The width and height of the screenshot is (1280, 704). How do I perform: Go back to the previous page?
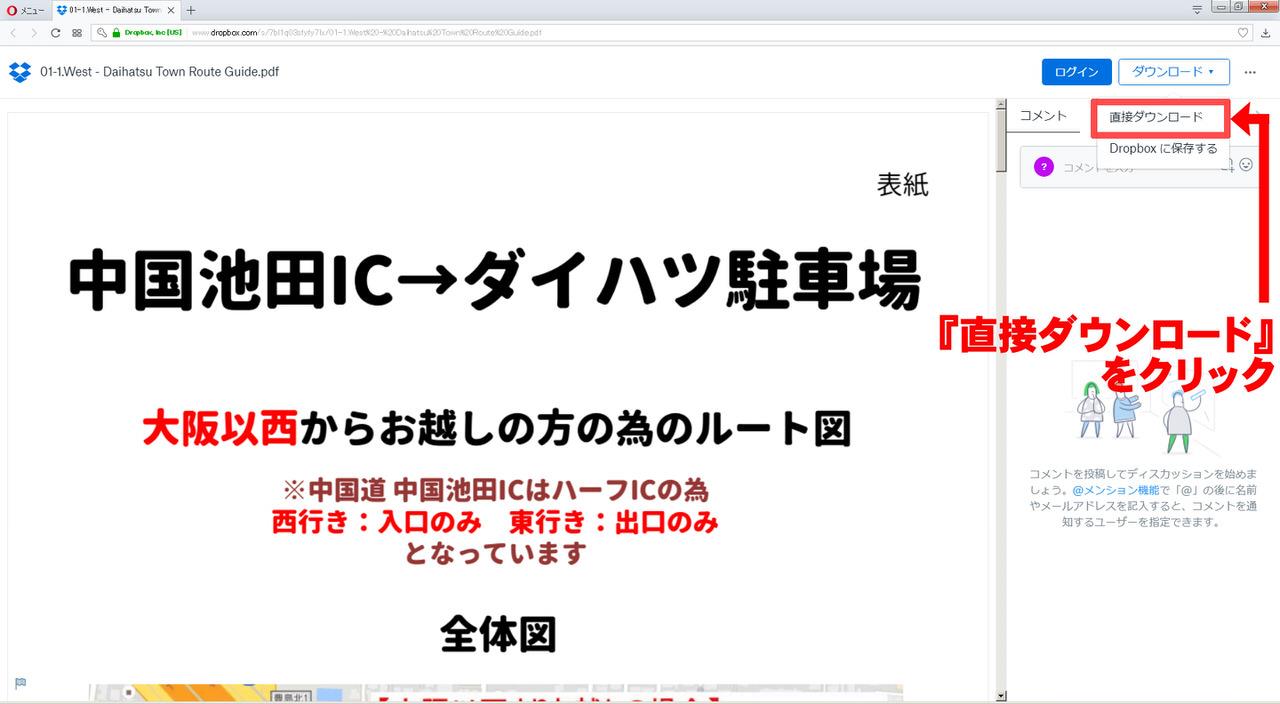click(x=14, y=32)
